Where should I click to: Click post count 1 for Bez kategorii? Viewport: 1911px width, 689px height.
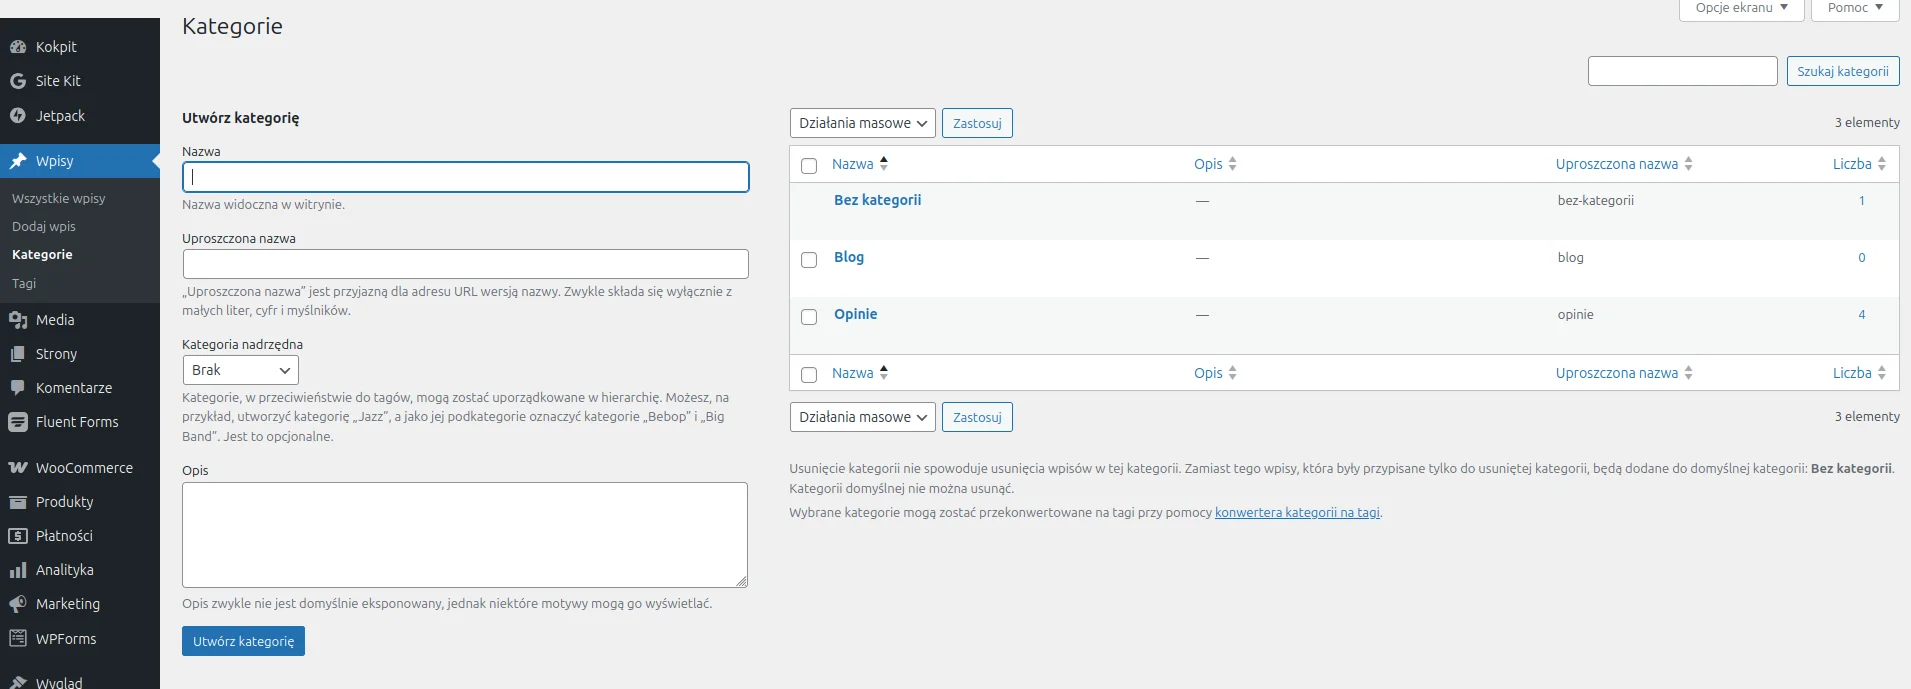click(1862, 201)
